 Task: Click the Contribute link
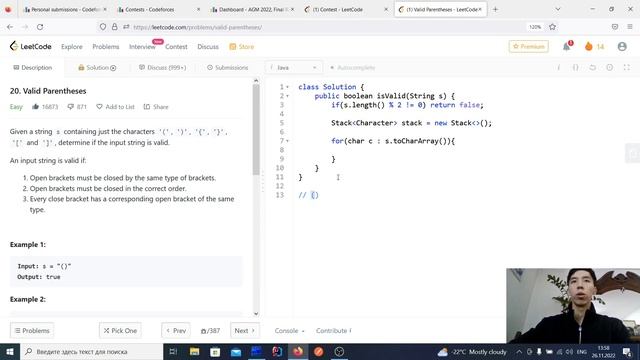point(333,331)
